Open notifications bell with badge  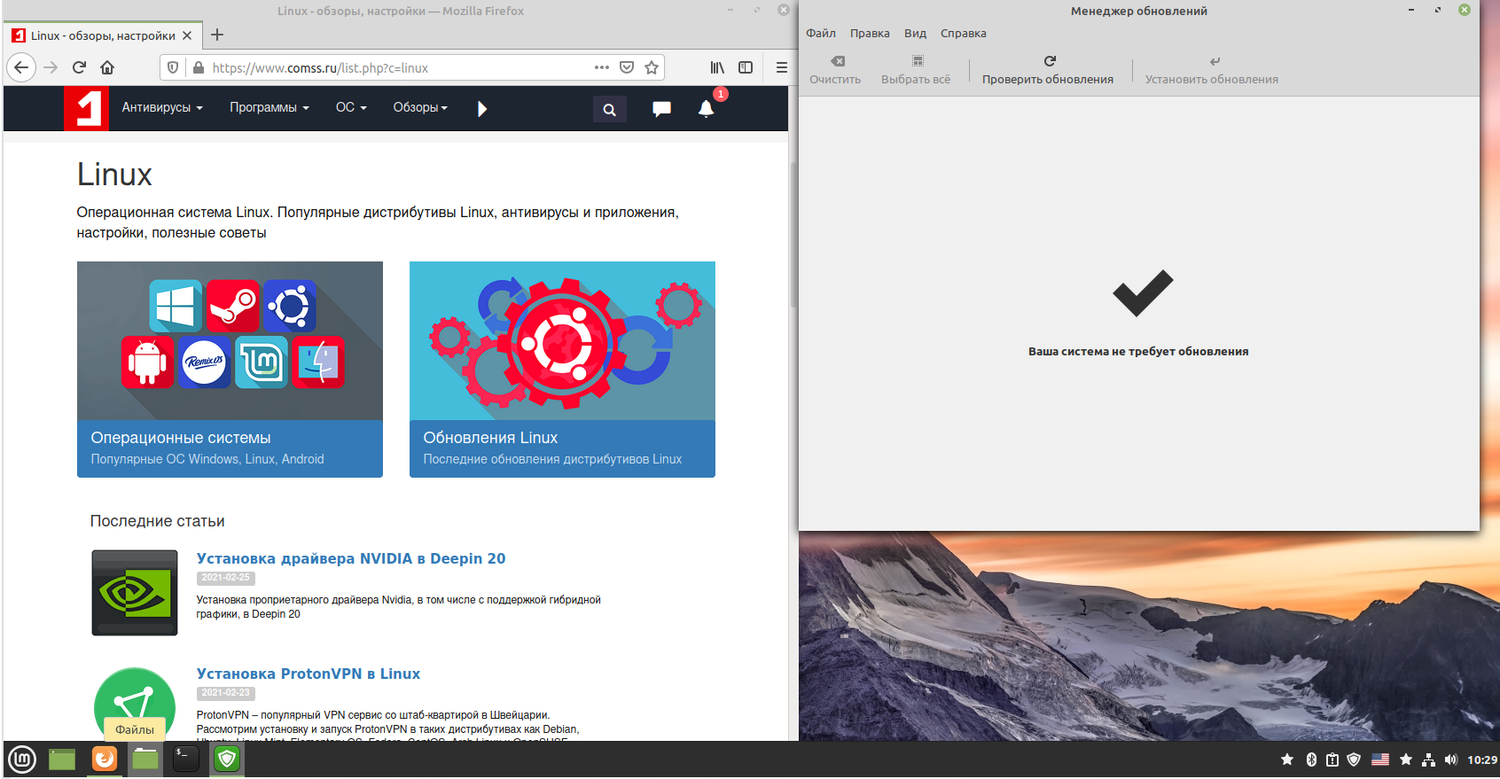pos(707,108)
